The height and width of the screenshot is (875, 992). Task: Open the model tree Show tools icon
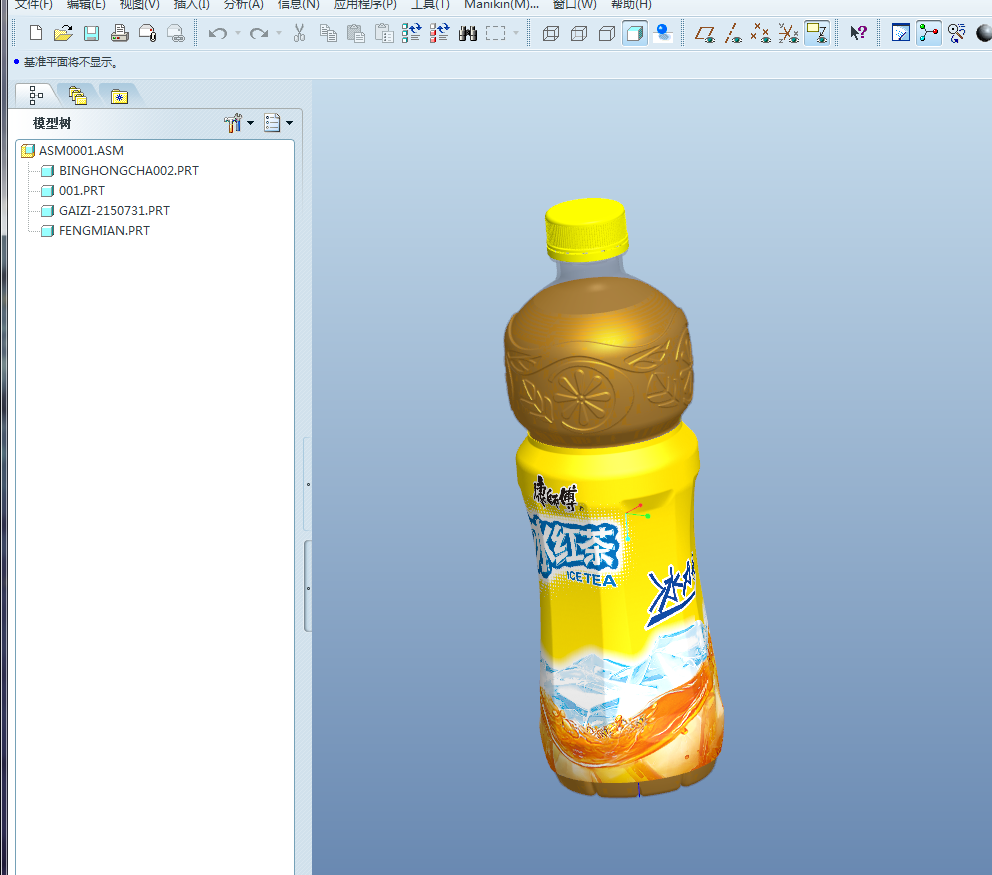point(233,123)
